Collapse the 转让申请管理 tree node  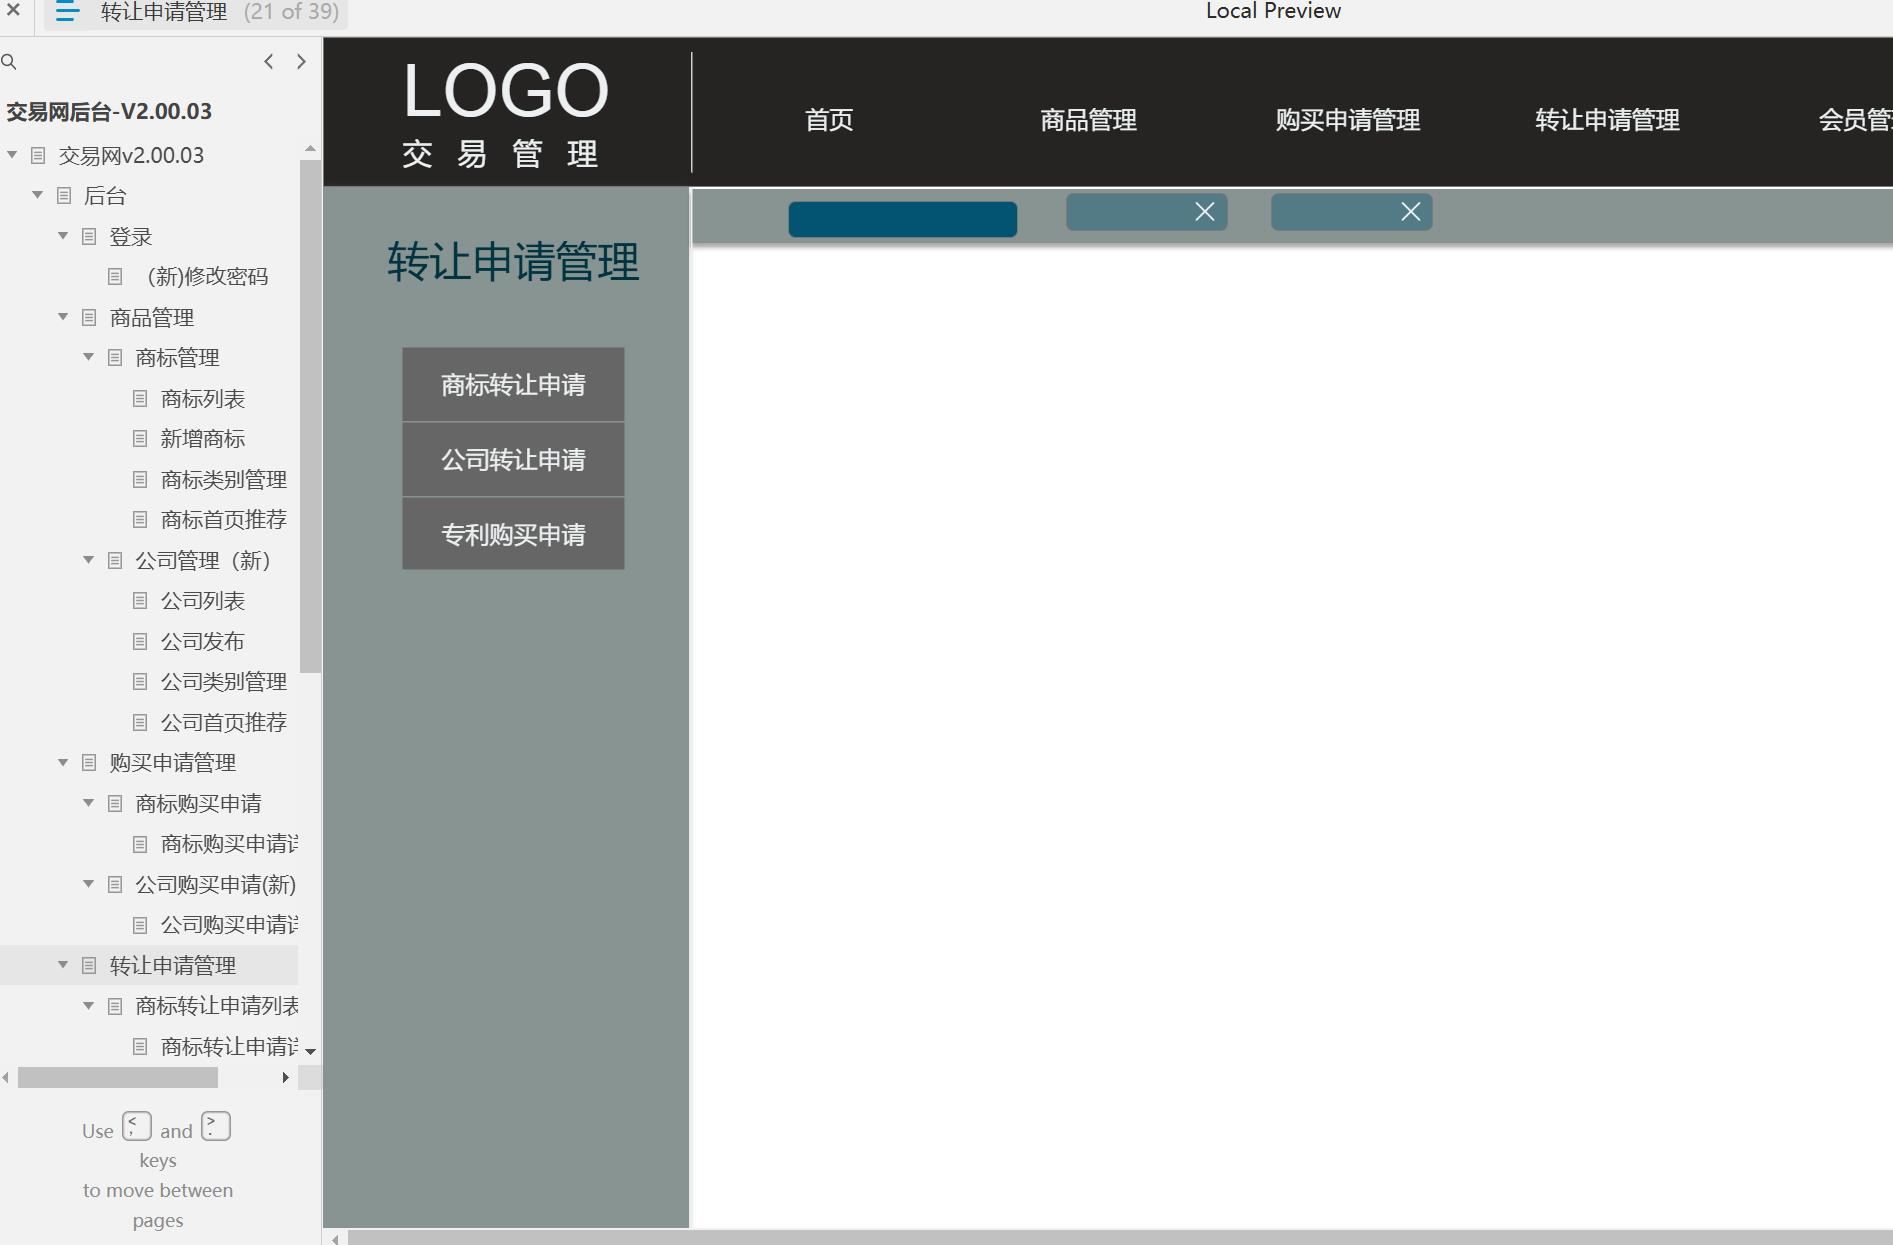click(63, 965)
